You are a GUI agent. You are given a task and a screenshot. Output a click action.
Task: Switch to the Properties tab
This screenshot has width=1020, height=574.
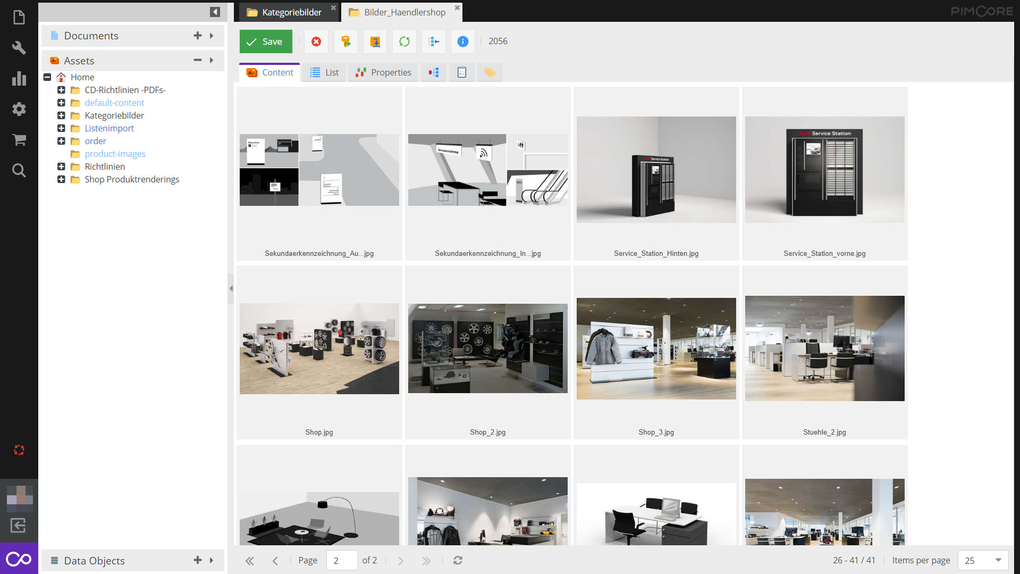click(x=383, y=72)
